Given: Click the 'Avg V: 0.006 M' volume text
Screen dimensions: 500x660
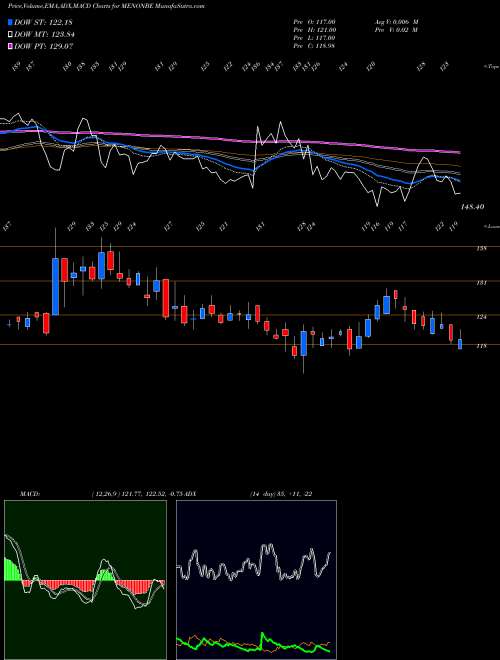Looking at the screenshot, I should pos(396,21).
